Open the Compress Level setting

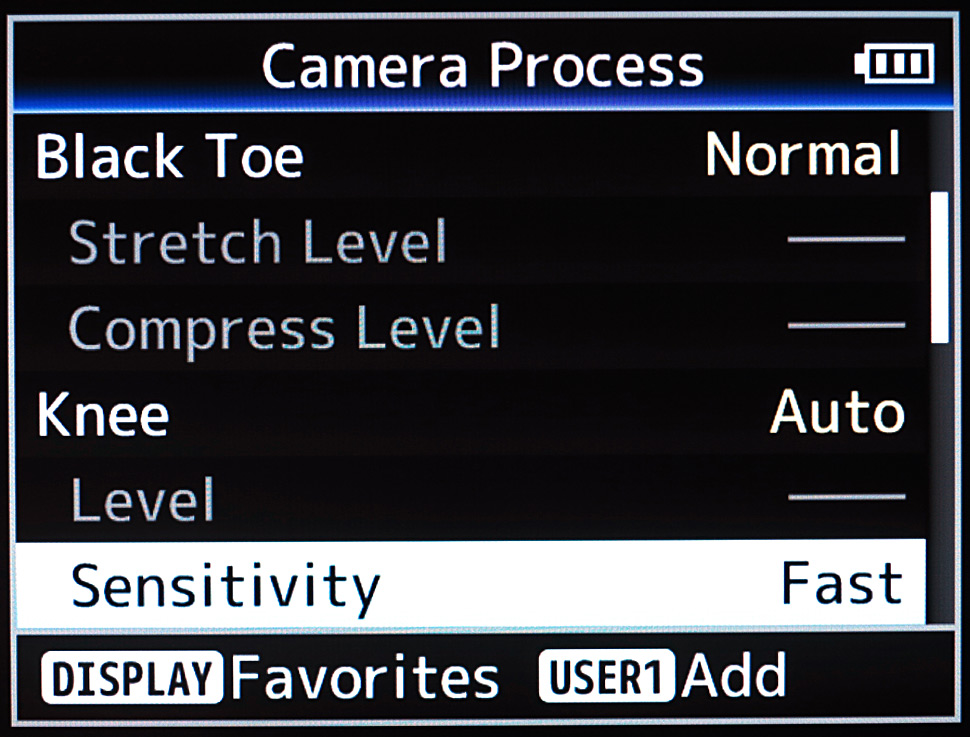coord(284,327)
